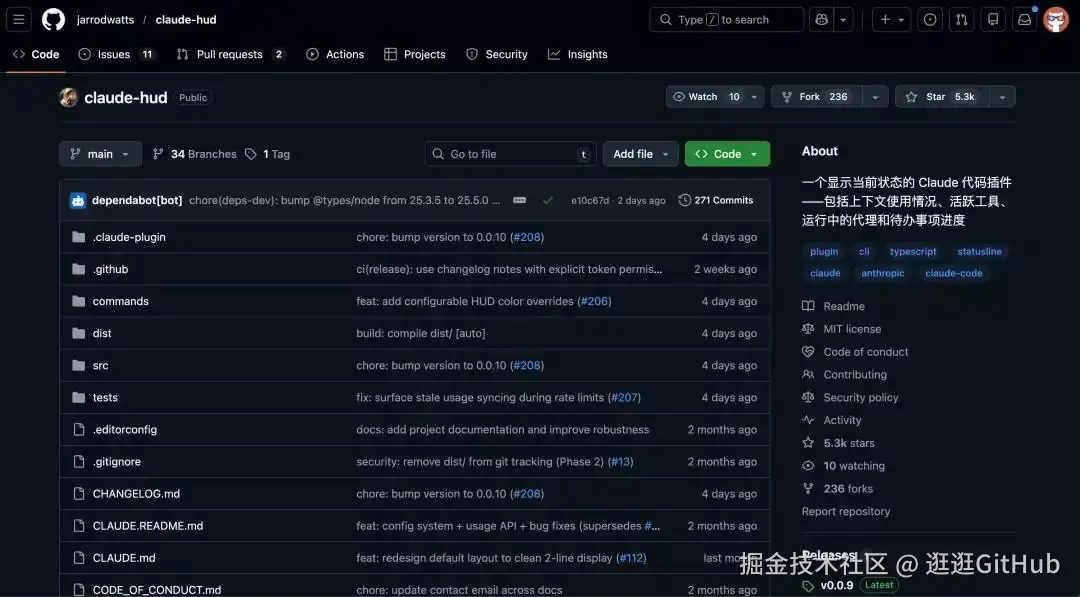The image size is (1080, 597).
Task: Go to GitHub home via Octocat logo
Action: pyautogui.click(x=53, y=19)
